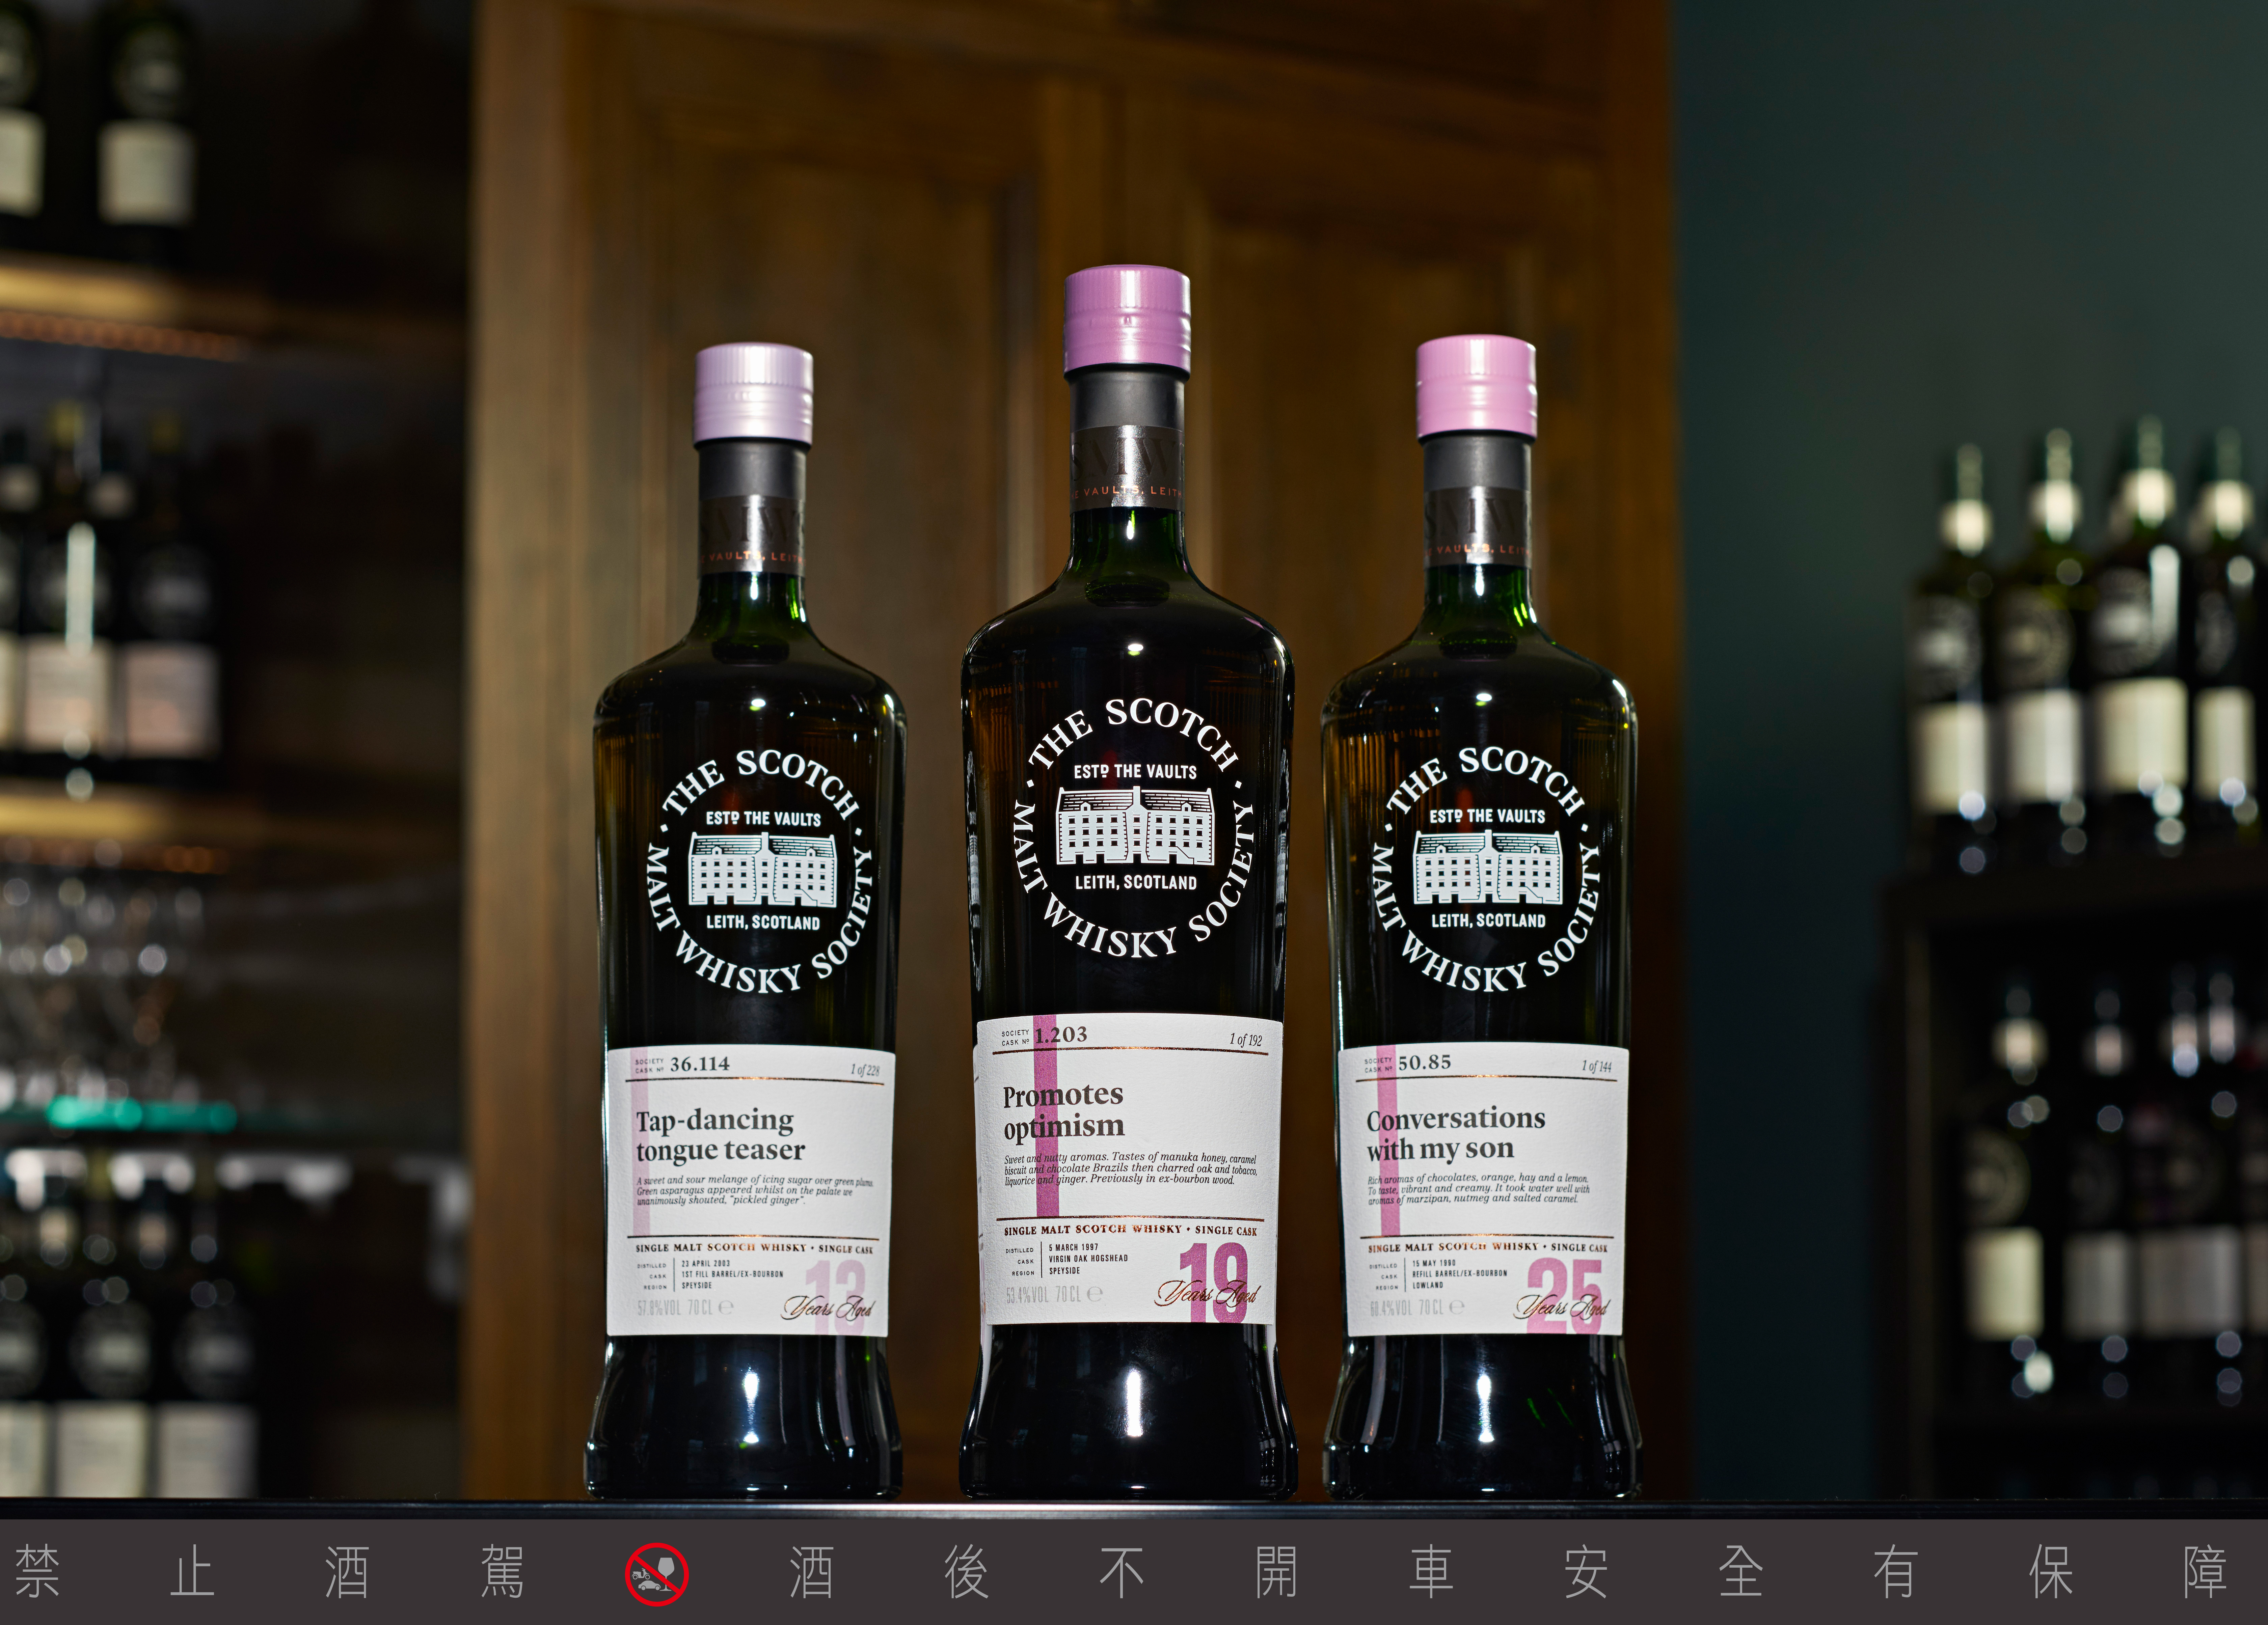The image size is (2268, 1625).
Task: Click the pink cap of the 36.114 bottle
Action: coord(754,394)
